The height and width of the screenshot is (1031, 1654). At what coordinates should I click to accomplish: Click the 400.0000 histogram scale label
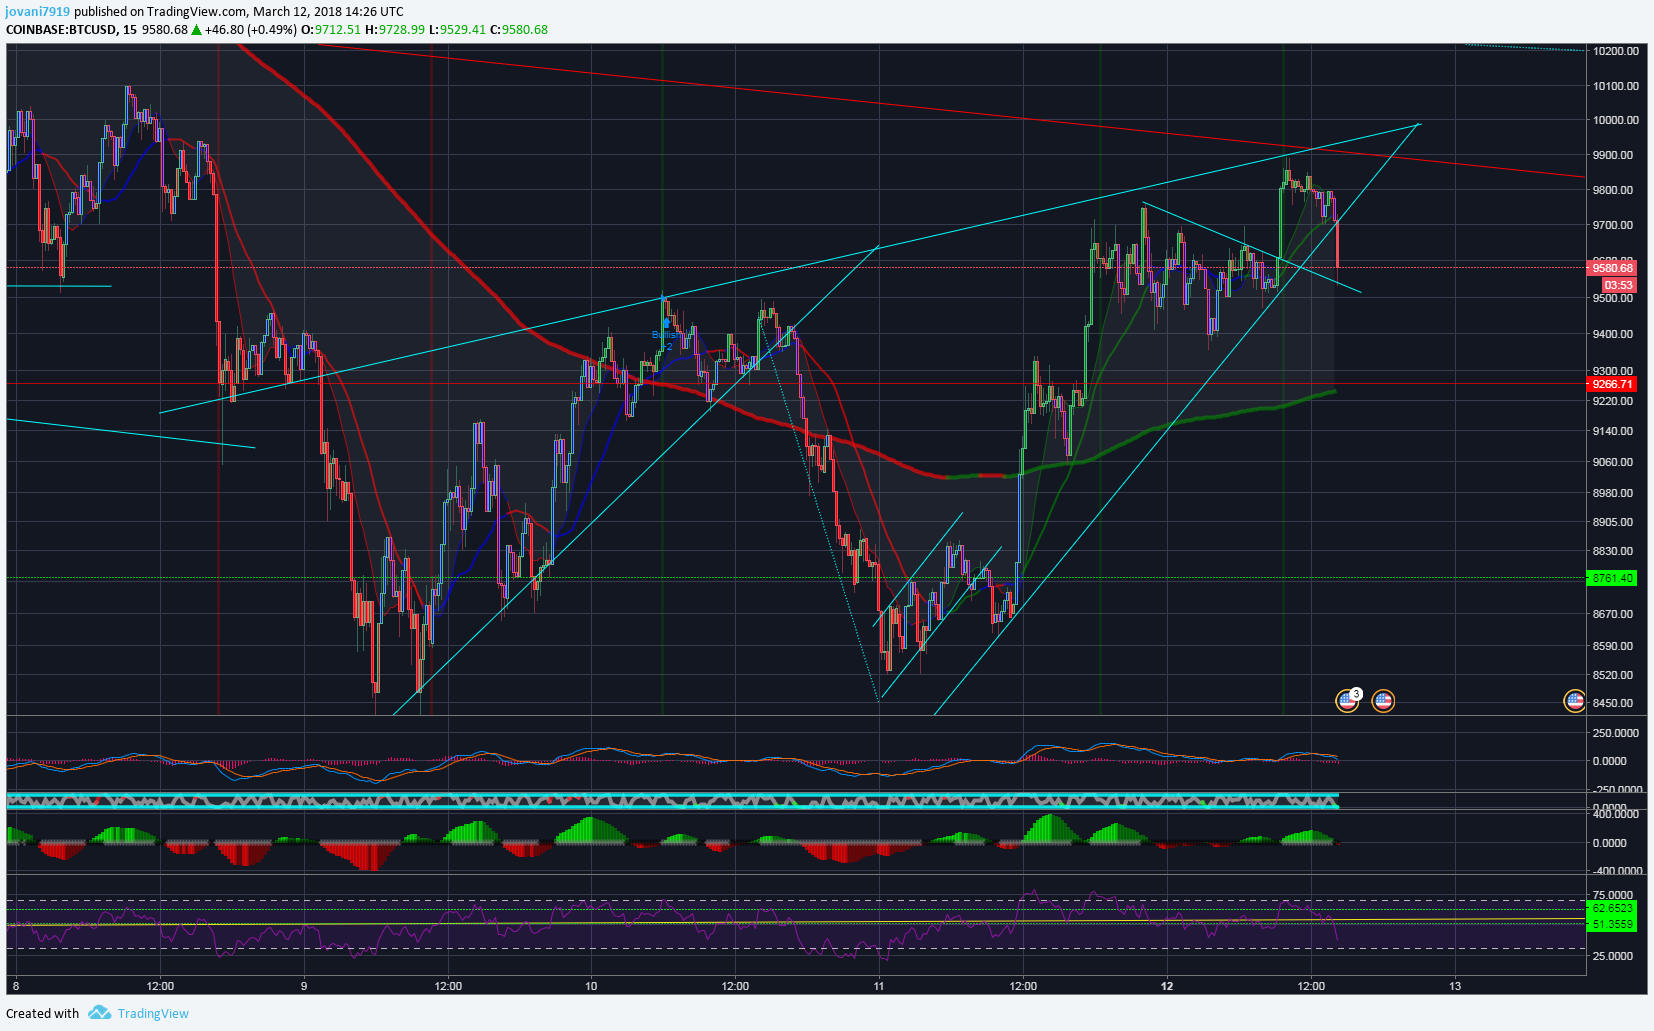tap(1616, 814)
